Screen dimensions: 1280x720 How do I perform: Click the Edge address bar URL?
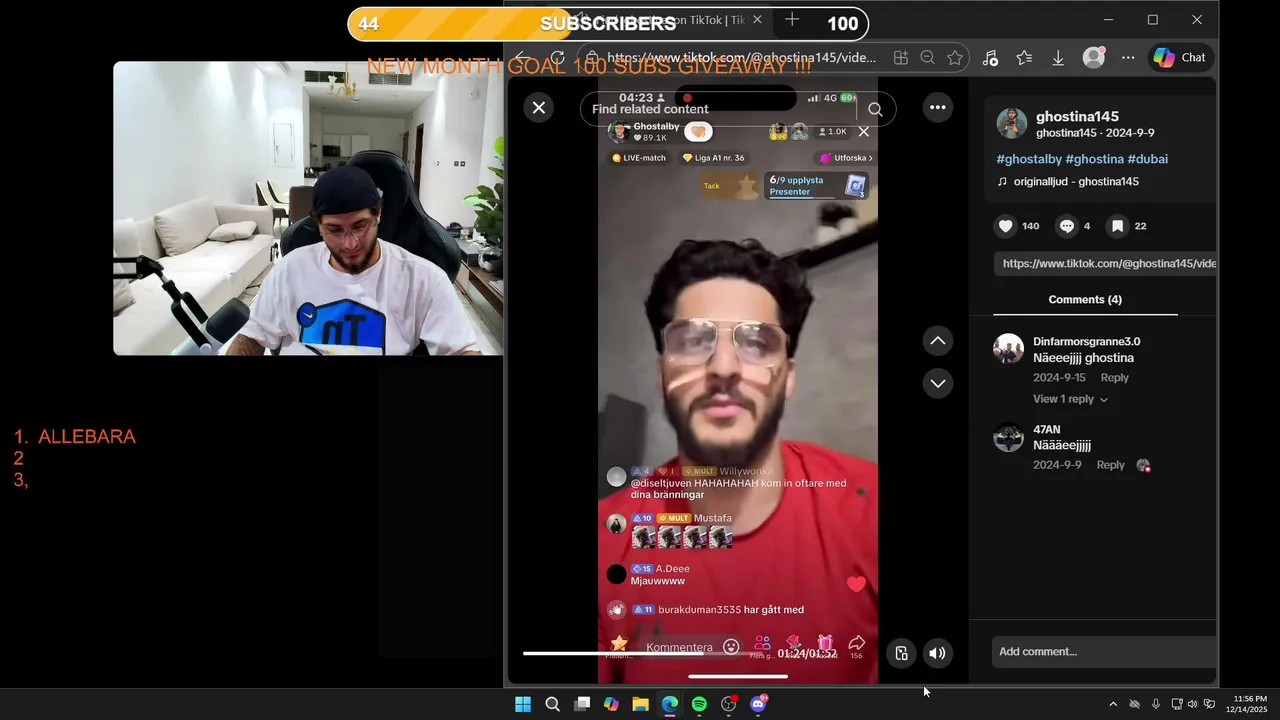tap(741, 58)
